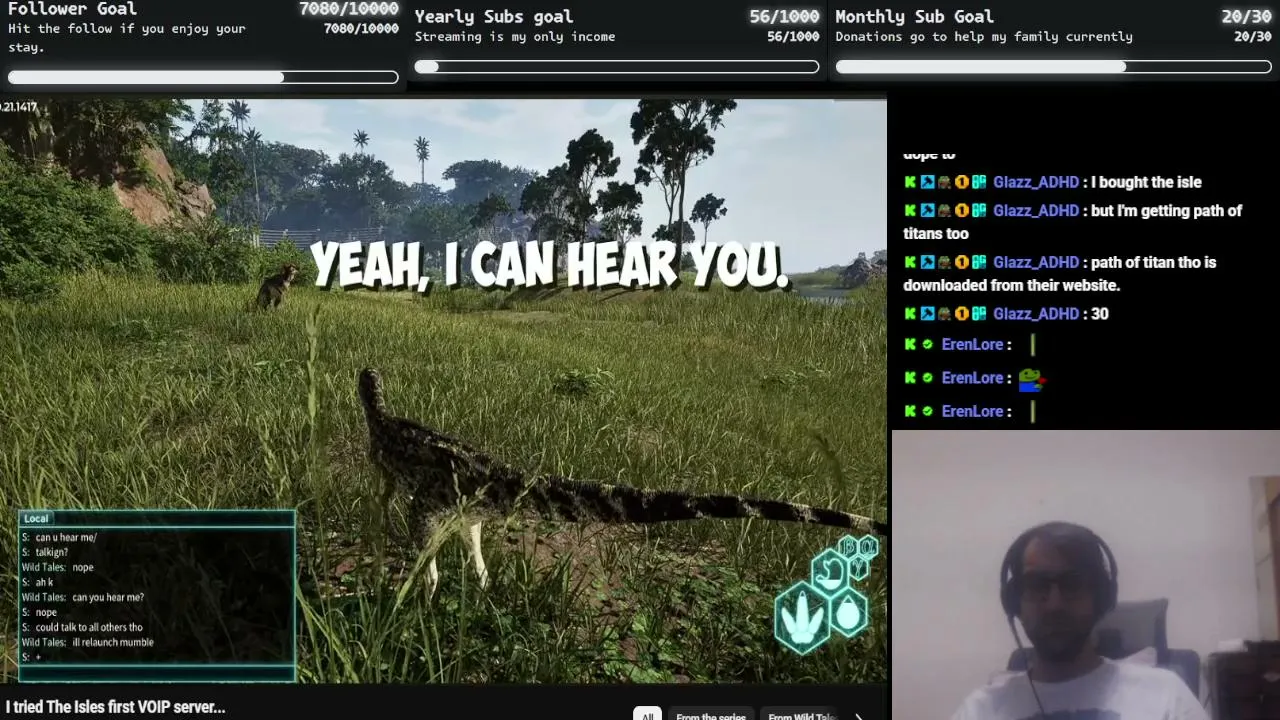
Task: Click the "ah k" chat line
Action: click(44, 582)
